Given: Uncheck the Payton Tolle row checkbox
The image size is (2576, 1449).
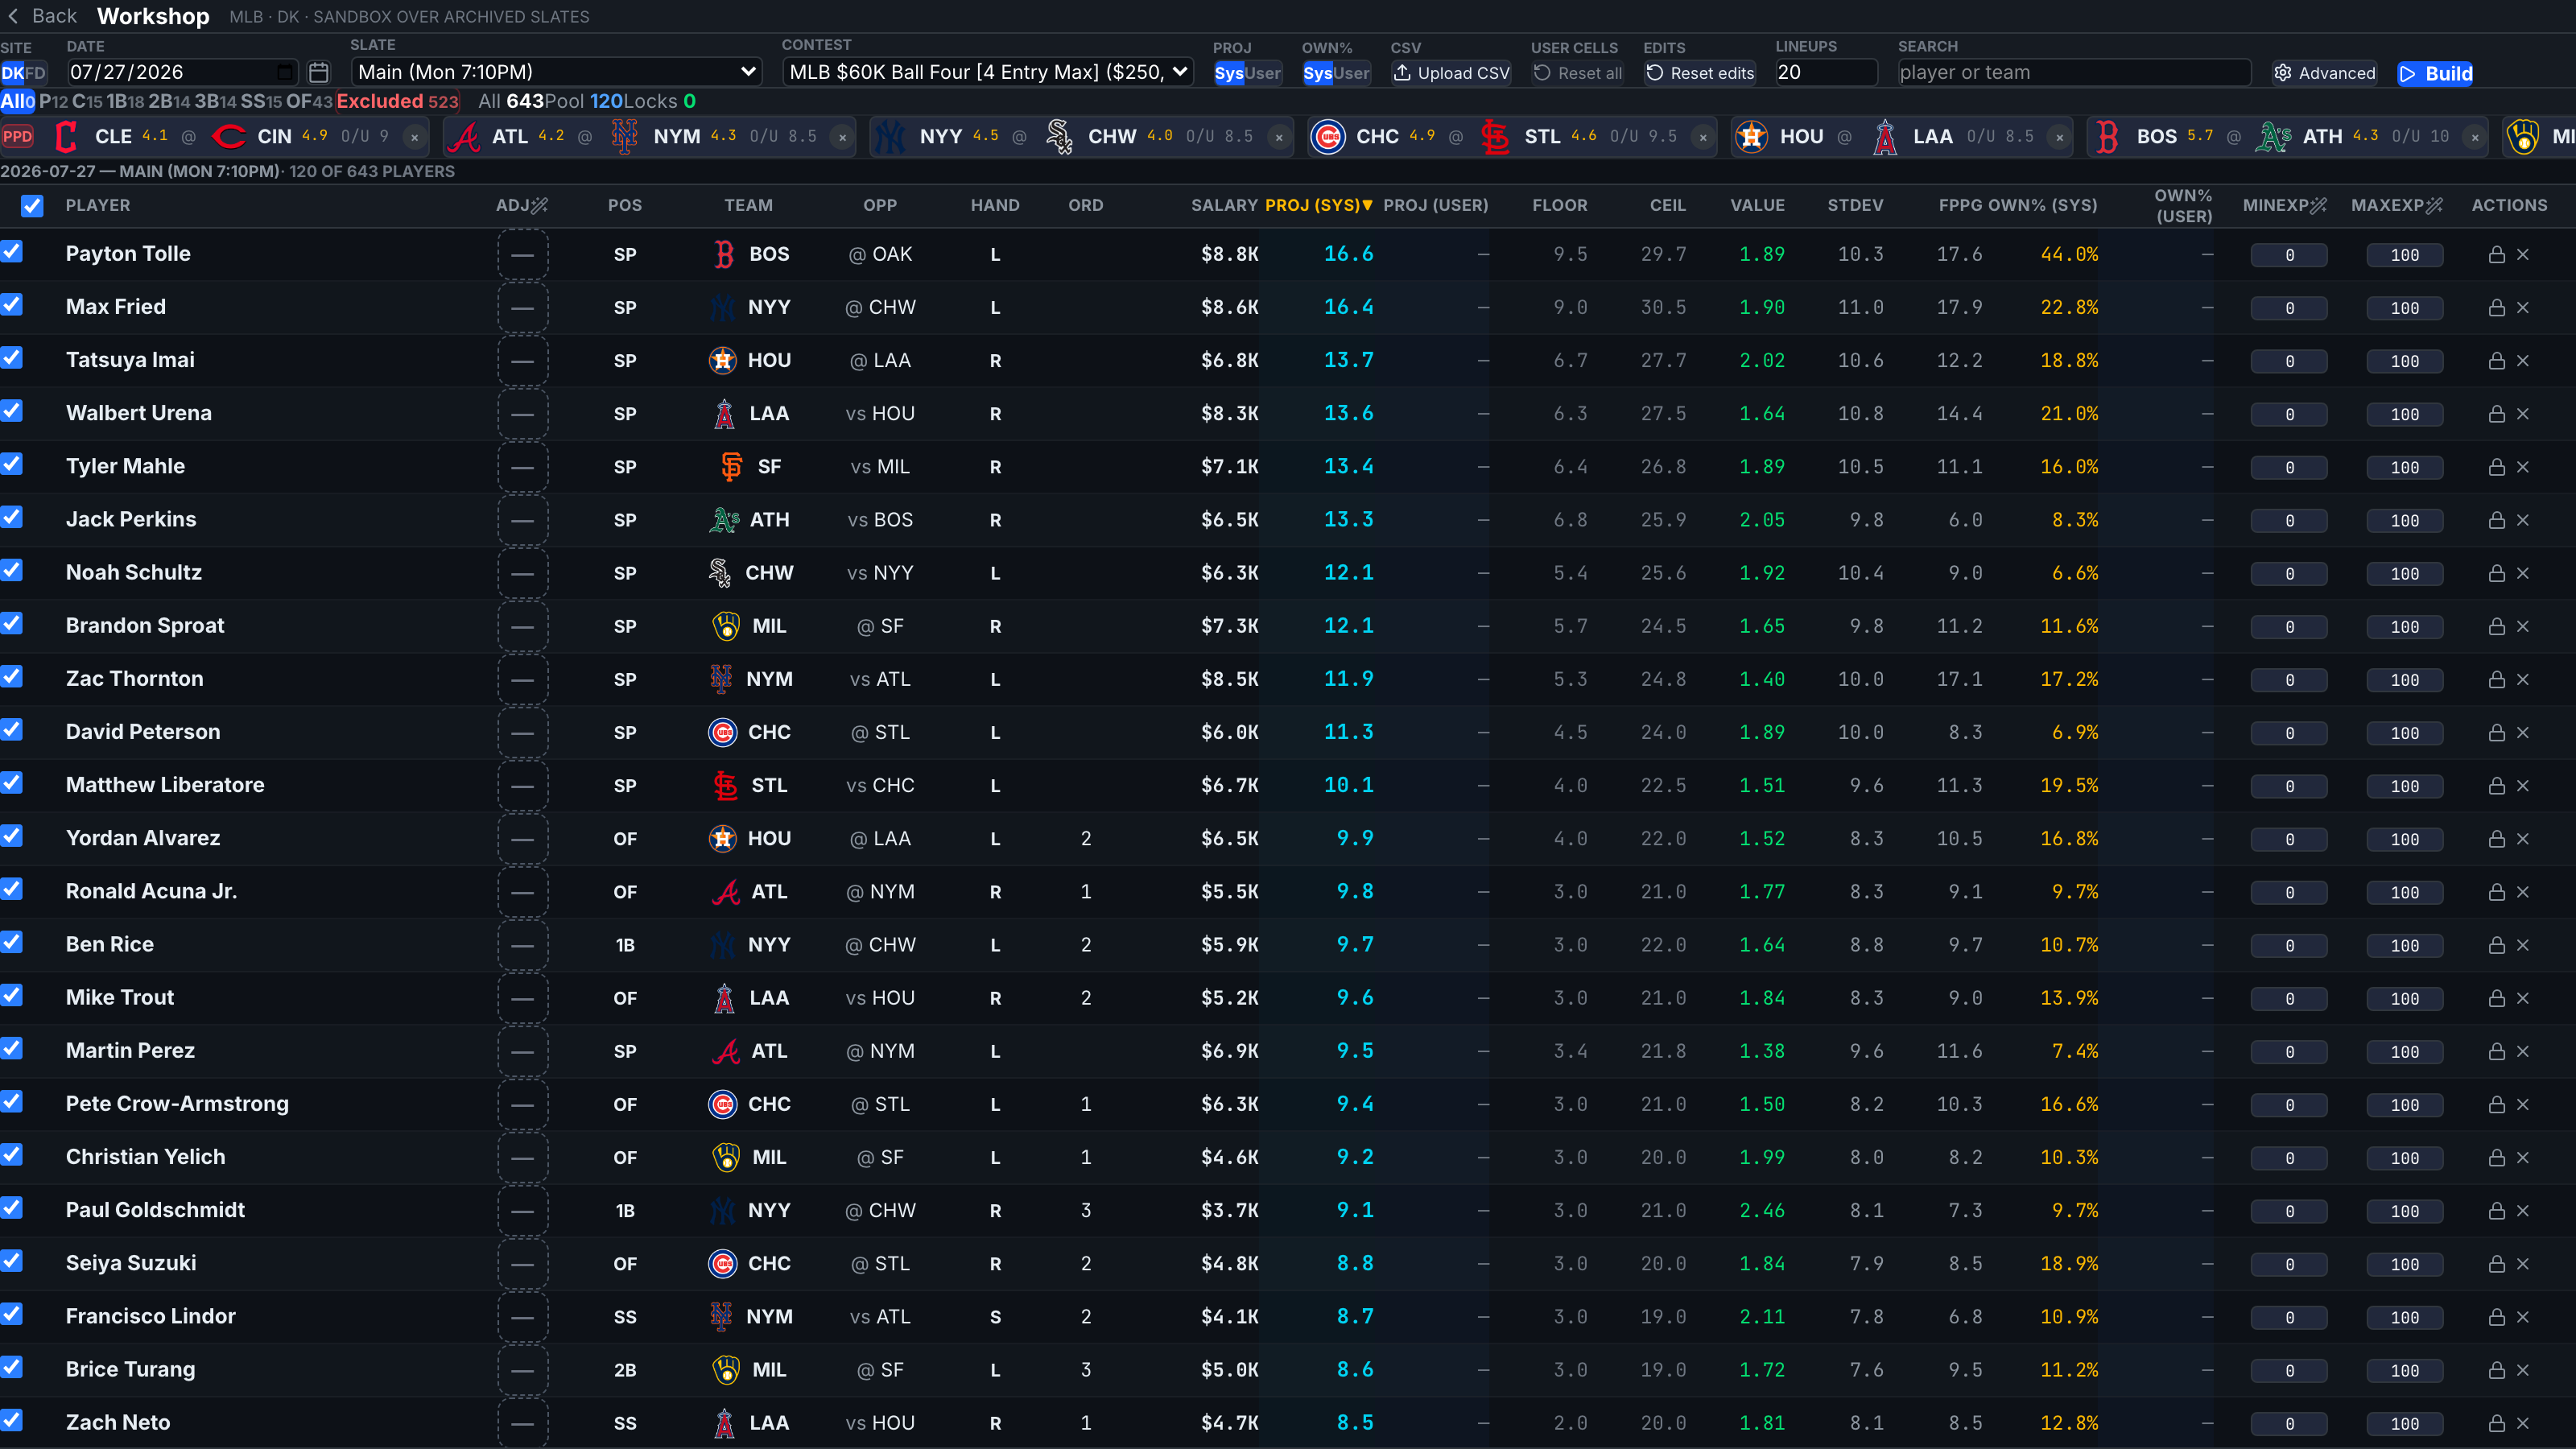Looking at the screenshot, I should pos(11,252).
